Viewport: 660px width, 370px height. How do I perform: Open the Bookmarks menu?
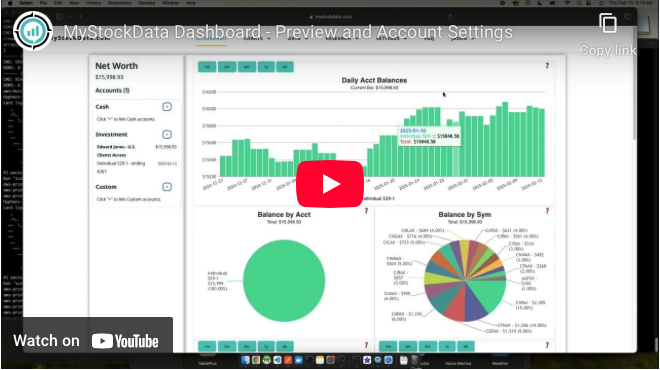pyautogui.click(x=120, y=3)
